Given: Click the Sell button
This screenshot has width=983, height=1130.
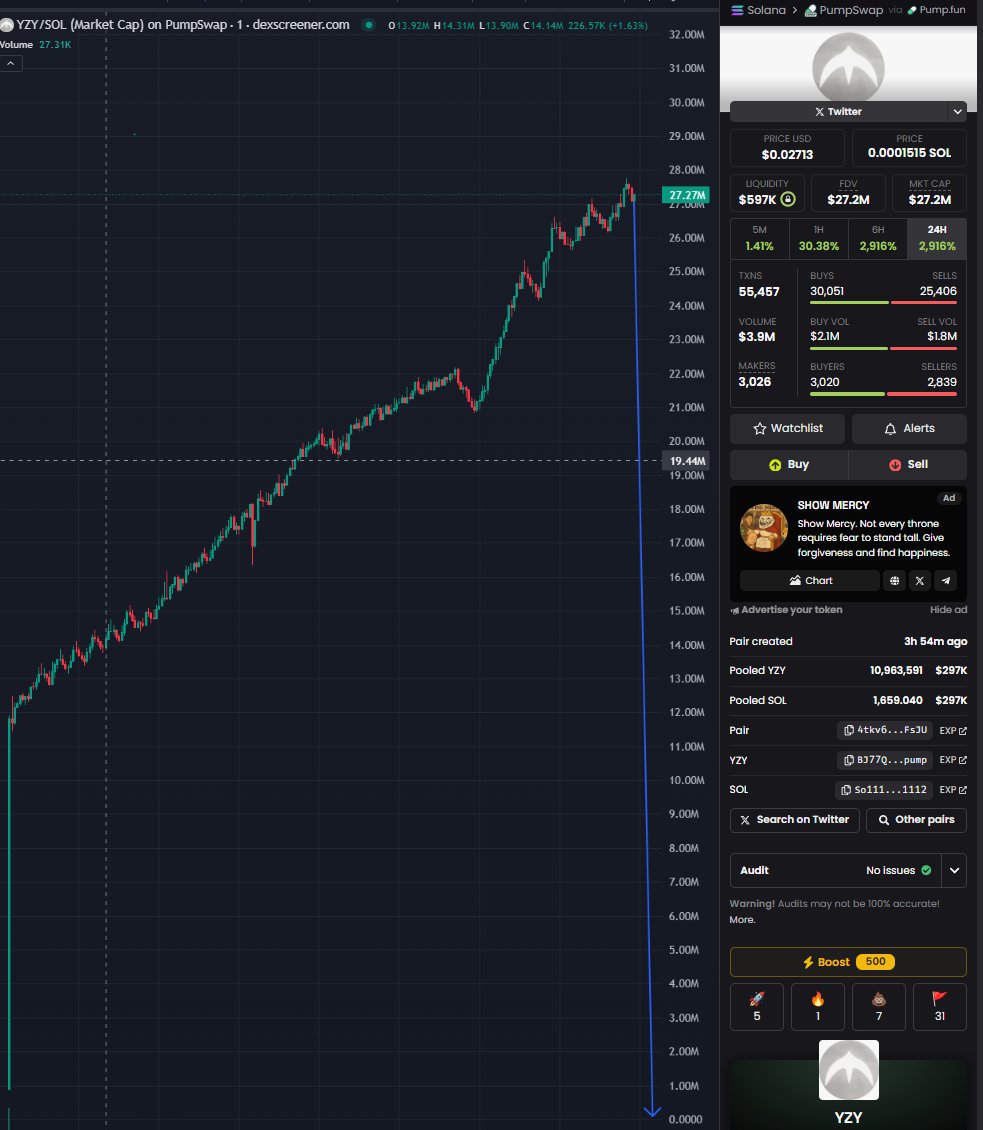Looking at the screenshot, I should click(907, 465).
